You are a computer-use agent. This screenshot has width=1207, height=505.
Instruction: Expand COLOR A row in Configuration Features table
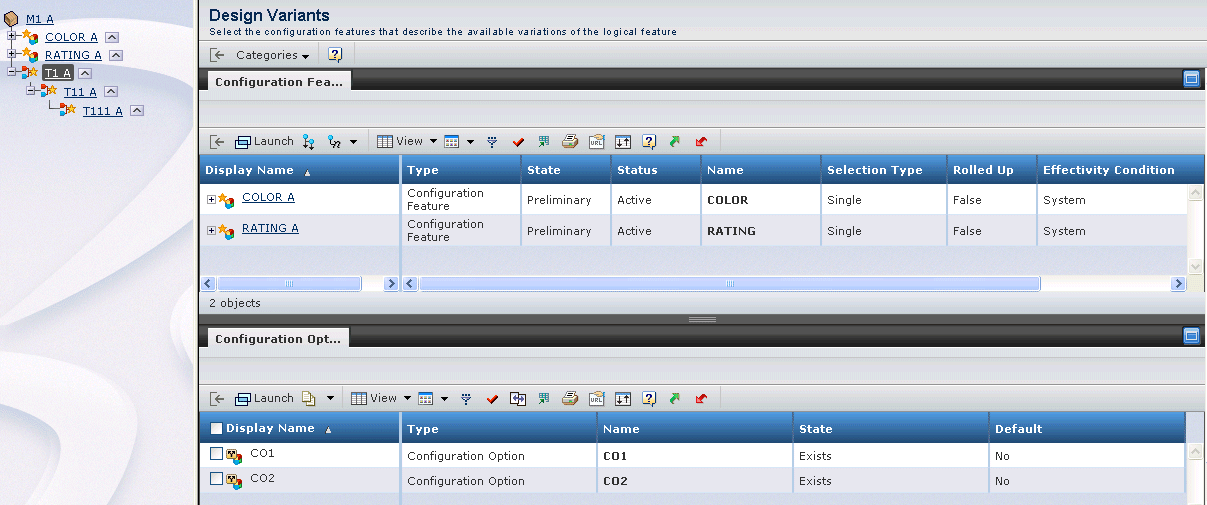tap(211, 199)
